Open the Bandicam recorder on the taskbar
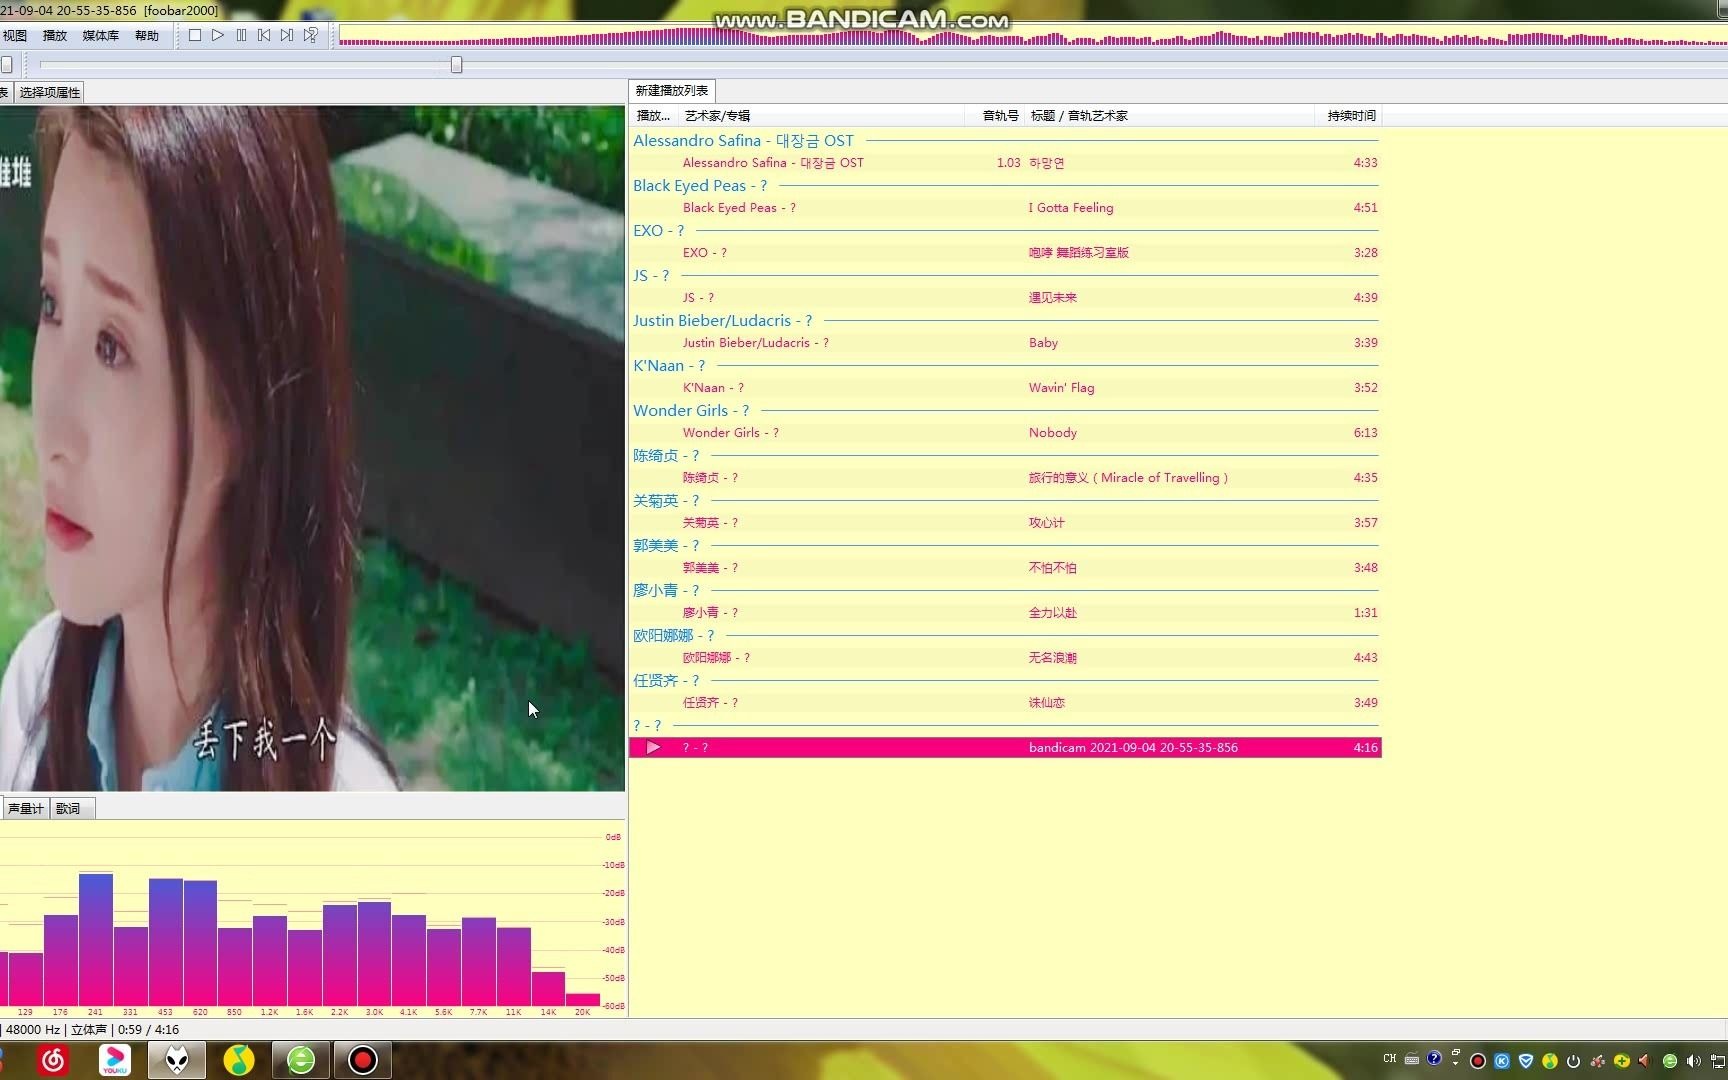1728x1080 pixels. (x=363, y=1060)
